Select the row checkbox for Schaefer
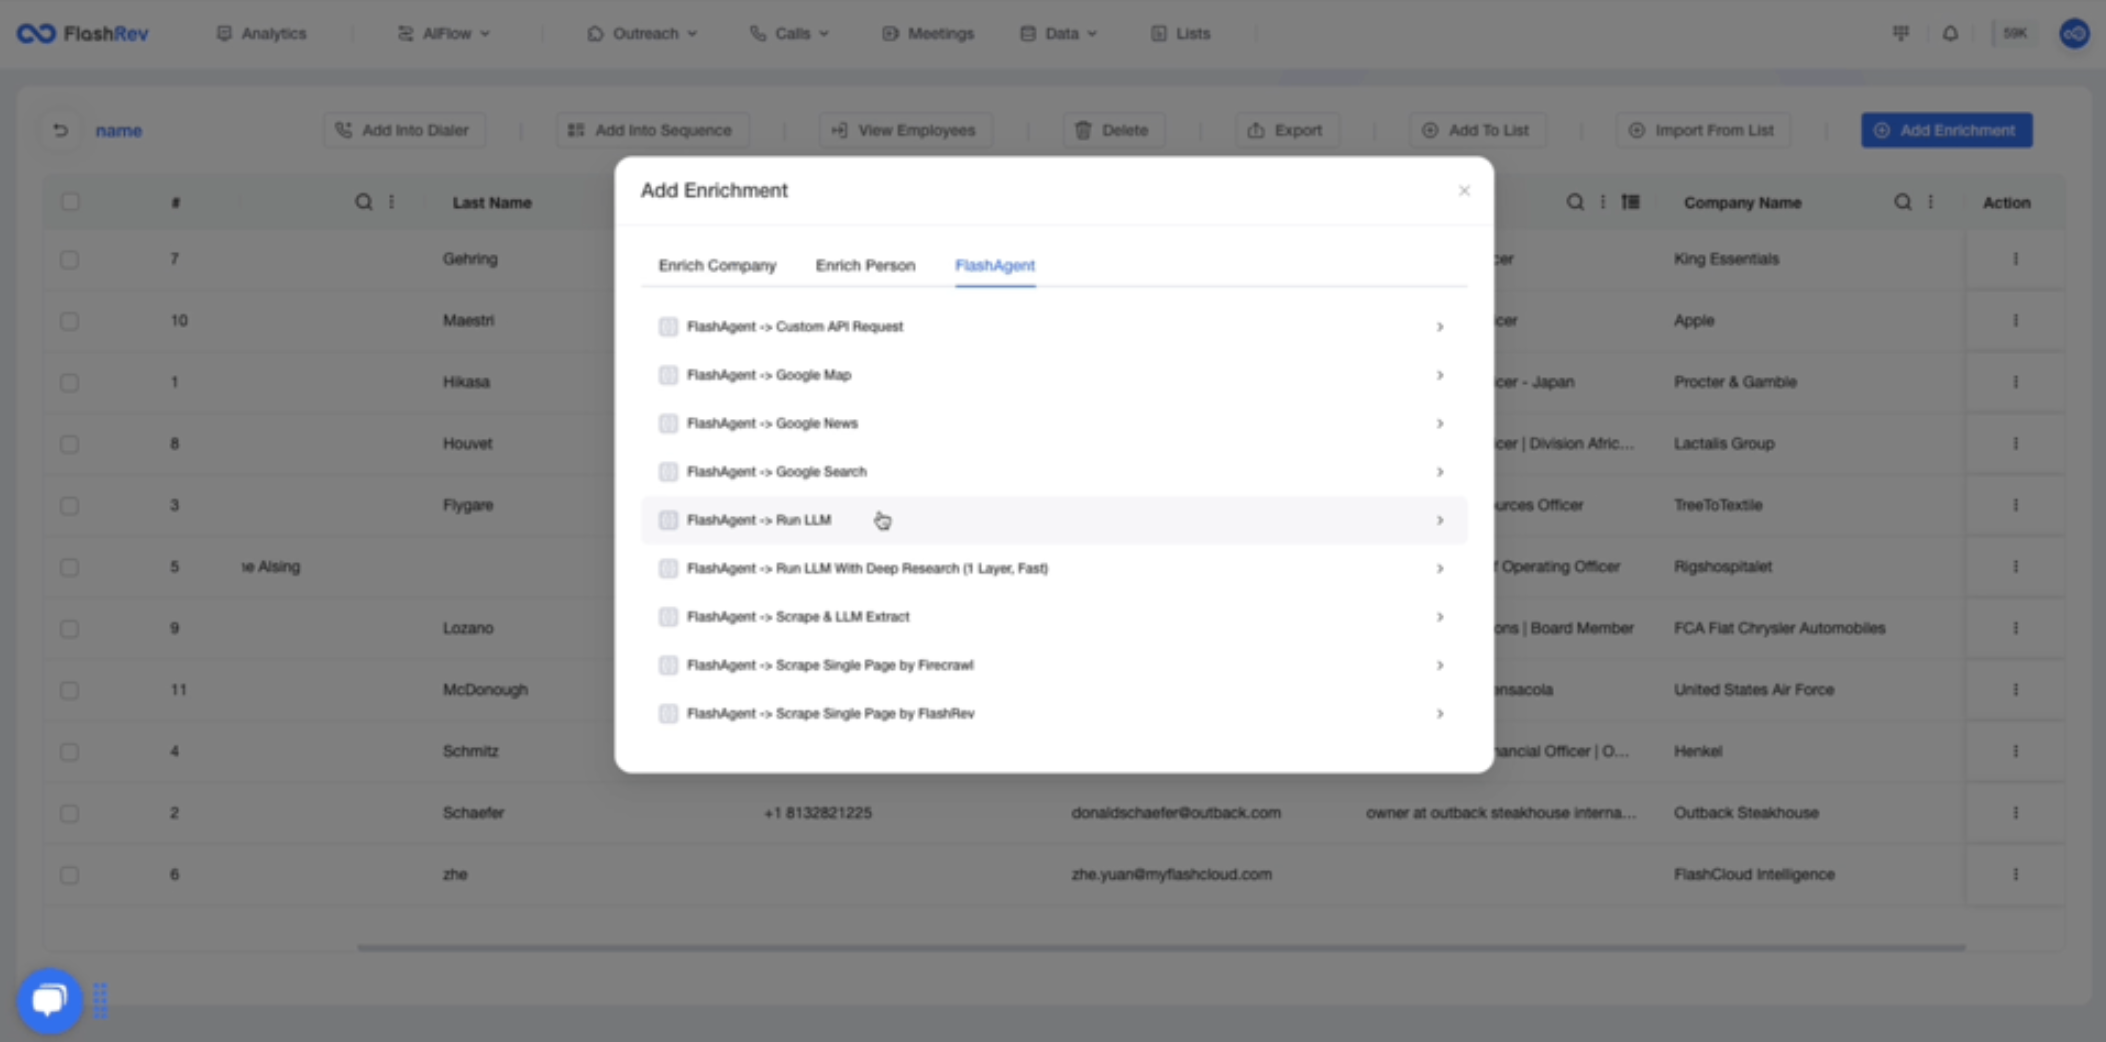This screenshot has height=1042, width=2106. click(x=69, y=814)
